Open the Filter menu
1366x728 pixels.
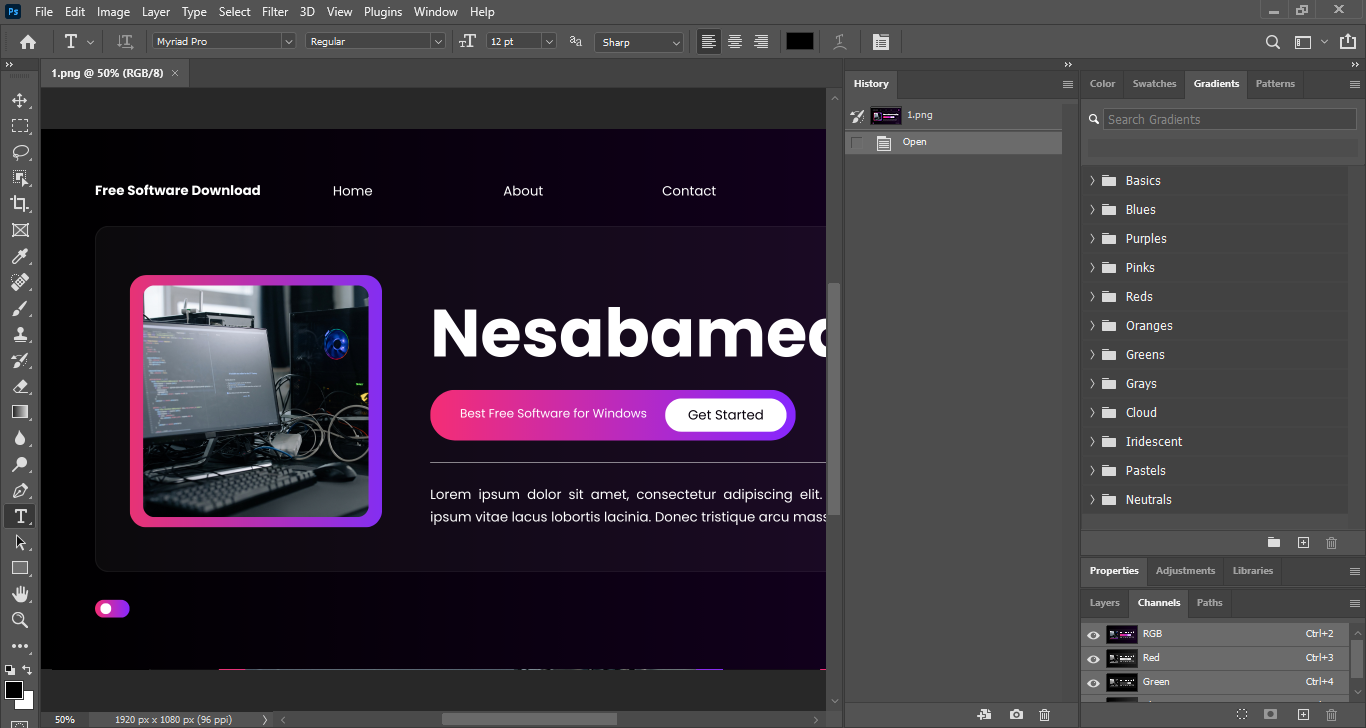point(275,12)
